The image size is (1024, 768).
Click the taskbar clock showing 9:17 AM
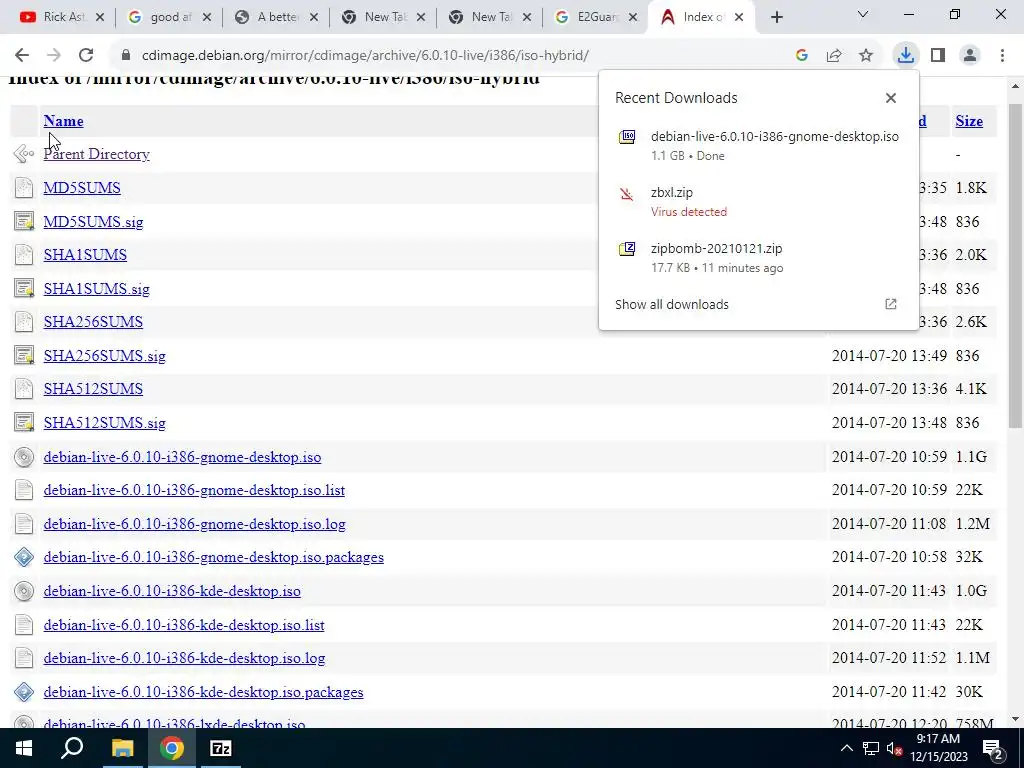coord(938,748)
